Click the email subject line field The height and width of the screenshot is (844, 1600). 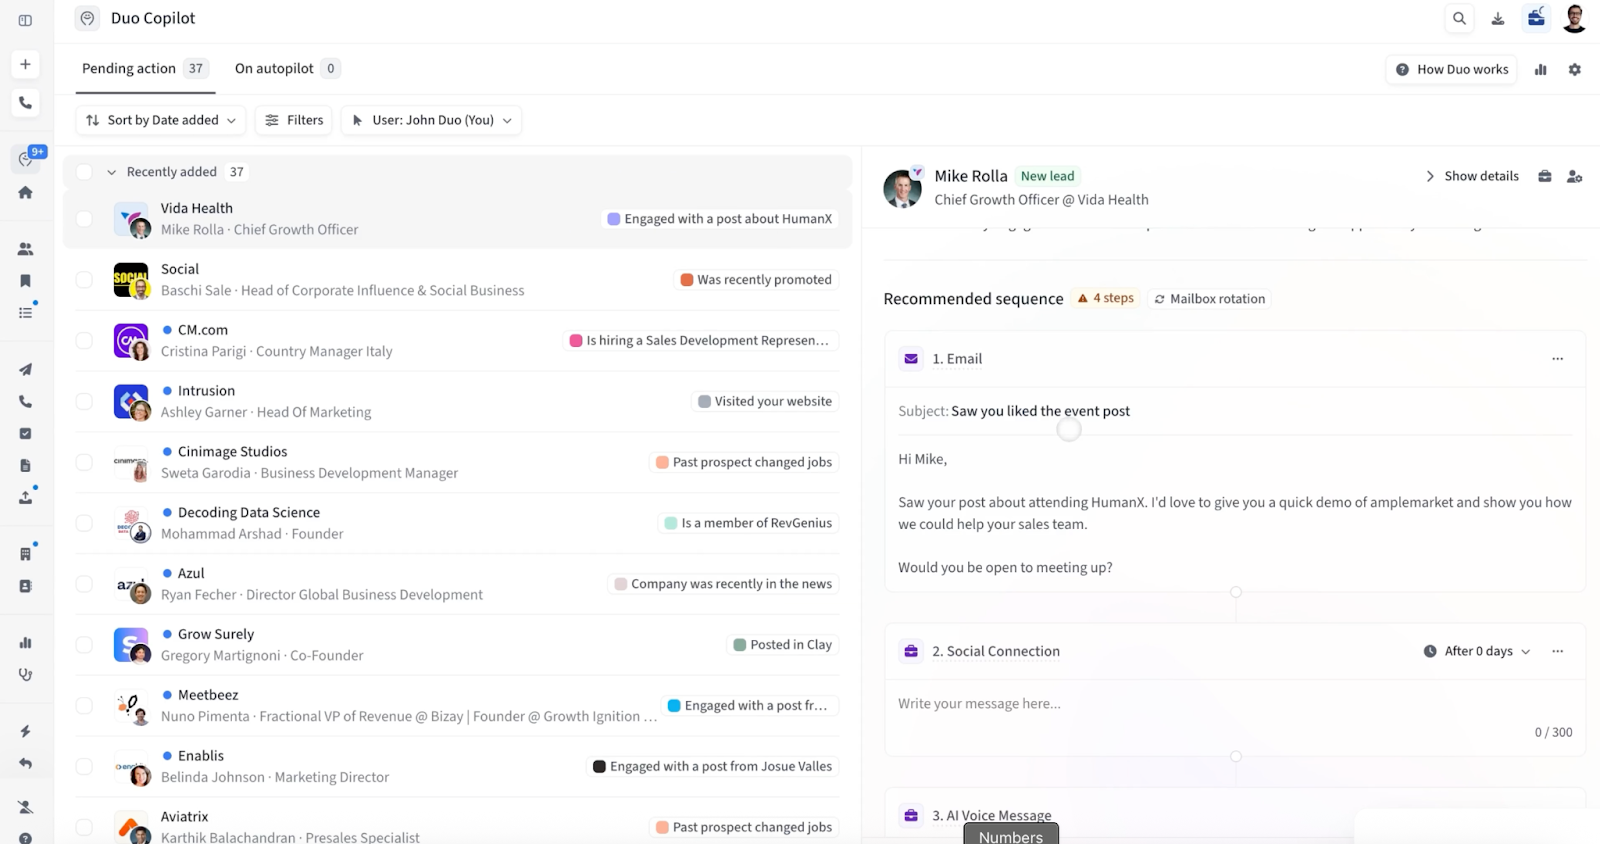(x=1235, y=411)
